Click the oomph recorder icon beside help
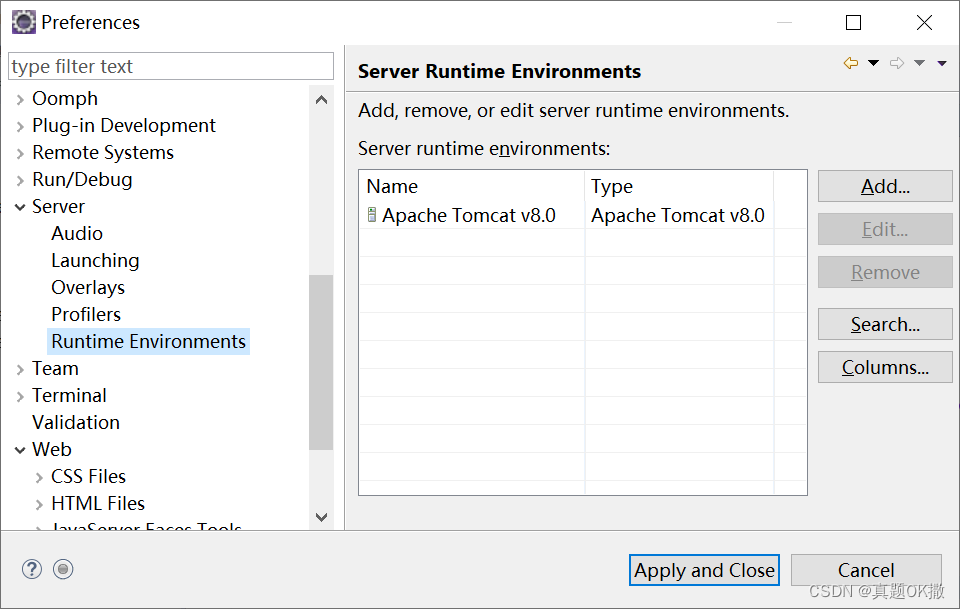960x609 pixels. tap(63, 569)
